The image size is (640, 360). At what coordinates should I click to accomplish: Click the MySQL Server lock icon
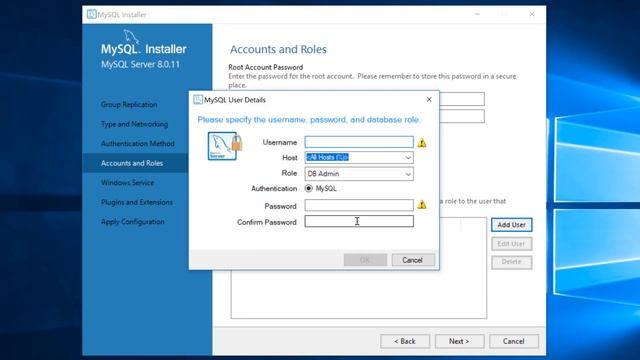click(224, 146)
